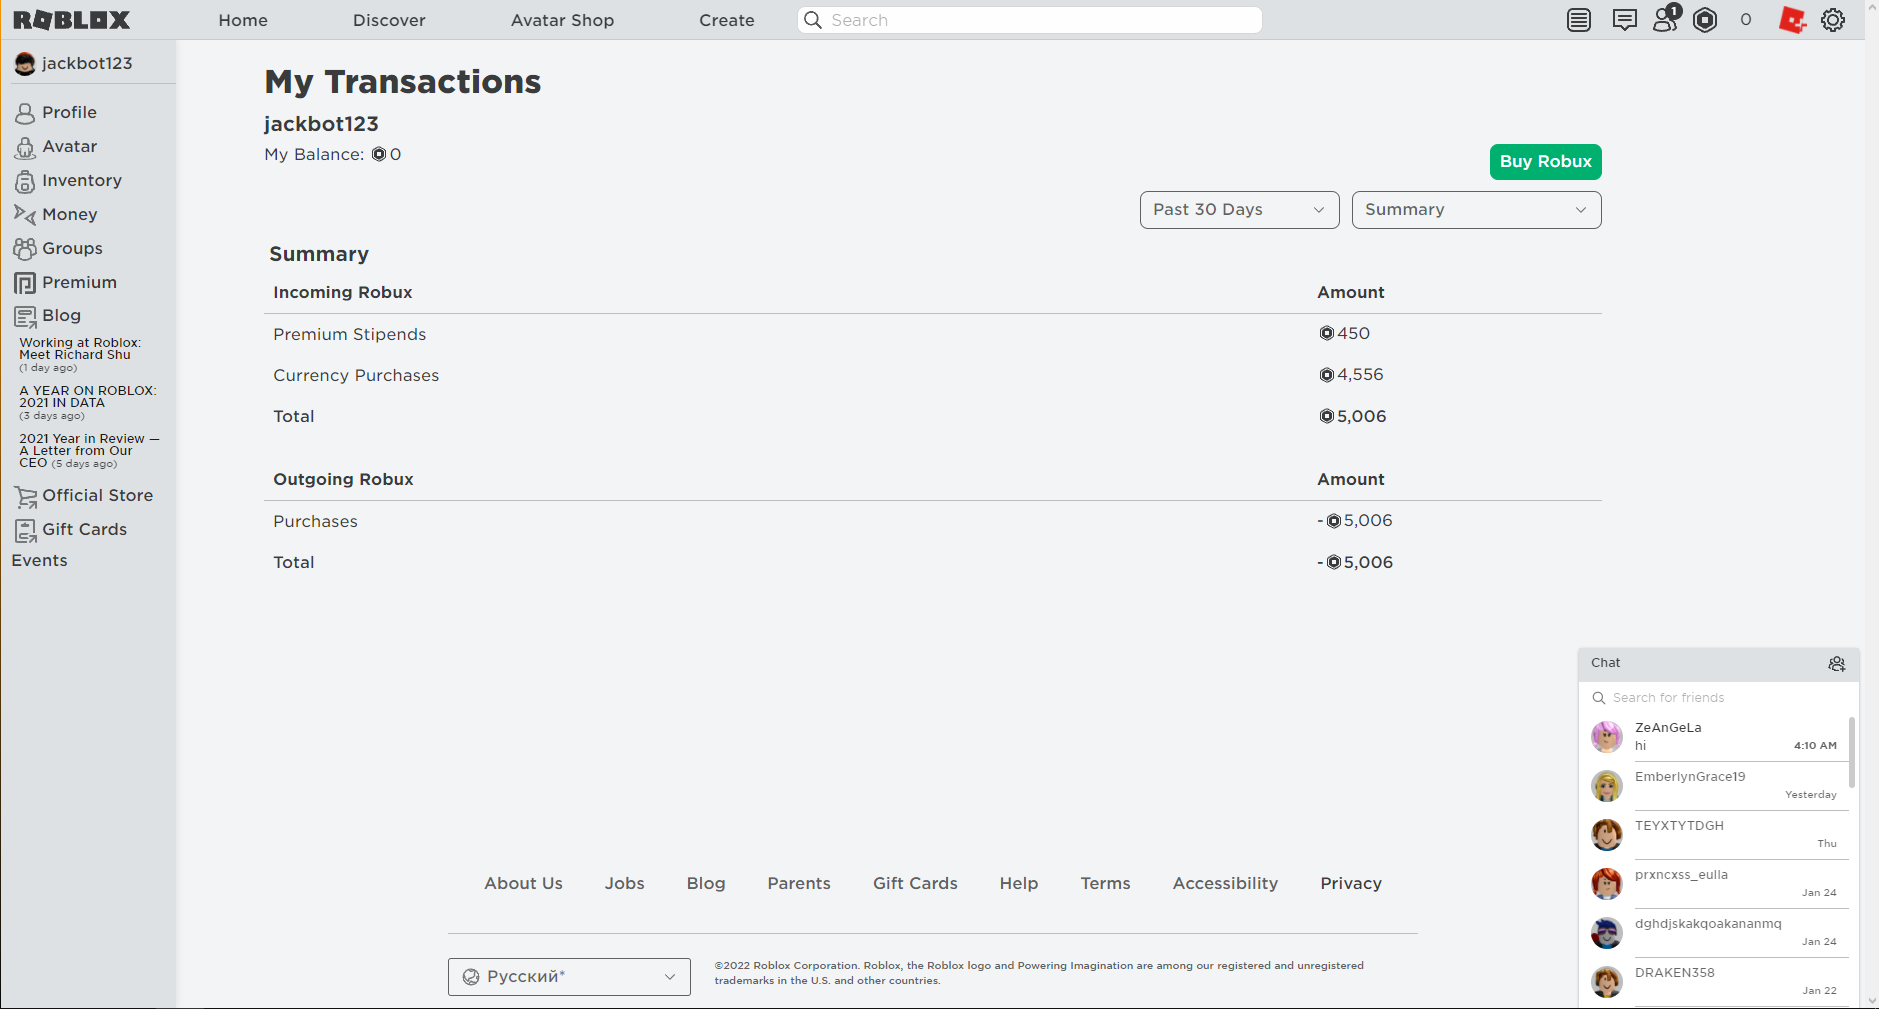Click jackbot123 username in sidebar
Image resolution: width=1879 pixels, height=1009 pixels.
coord(87,64)
